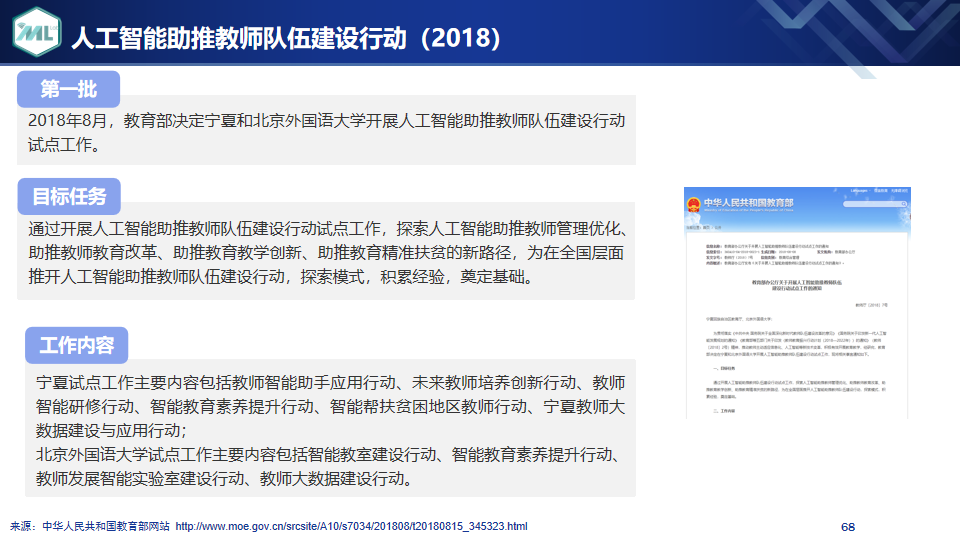Open the moe.gov.cn source URL link

pos(351,526)
